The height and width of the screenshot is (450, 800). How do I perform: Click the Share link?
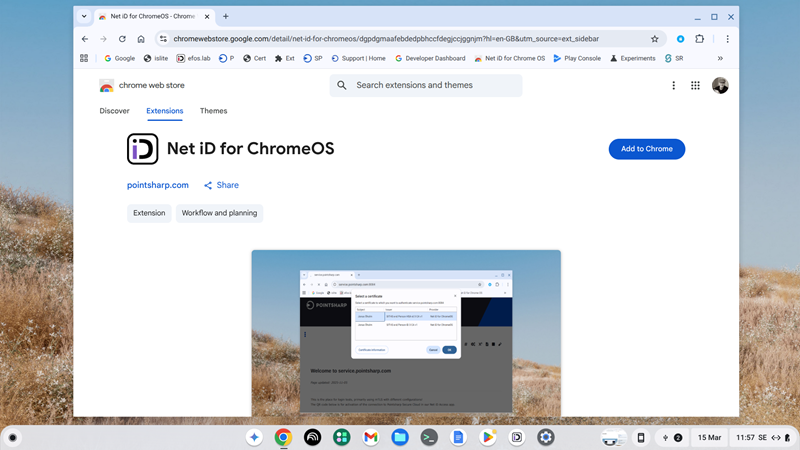pos(221,185)
